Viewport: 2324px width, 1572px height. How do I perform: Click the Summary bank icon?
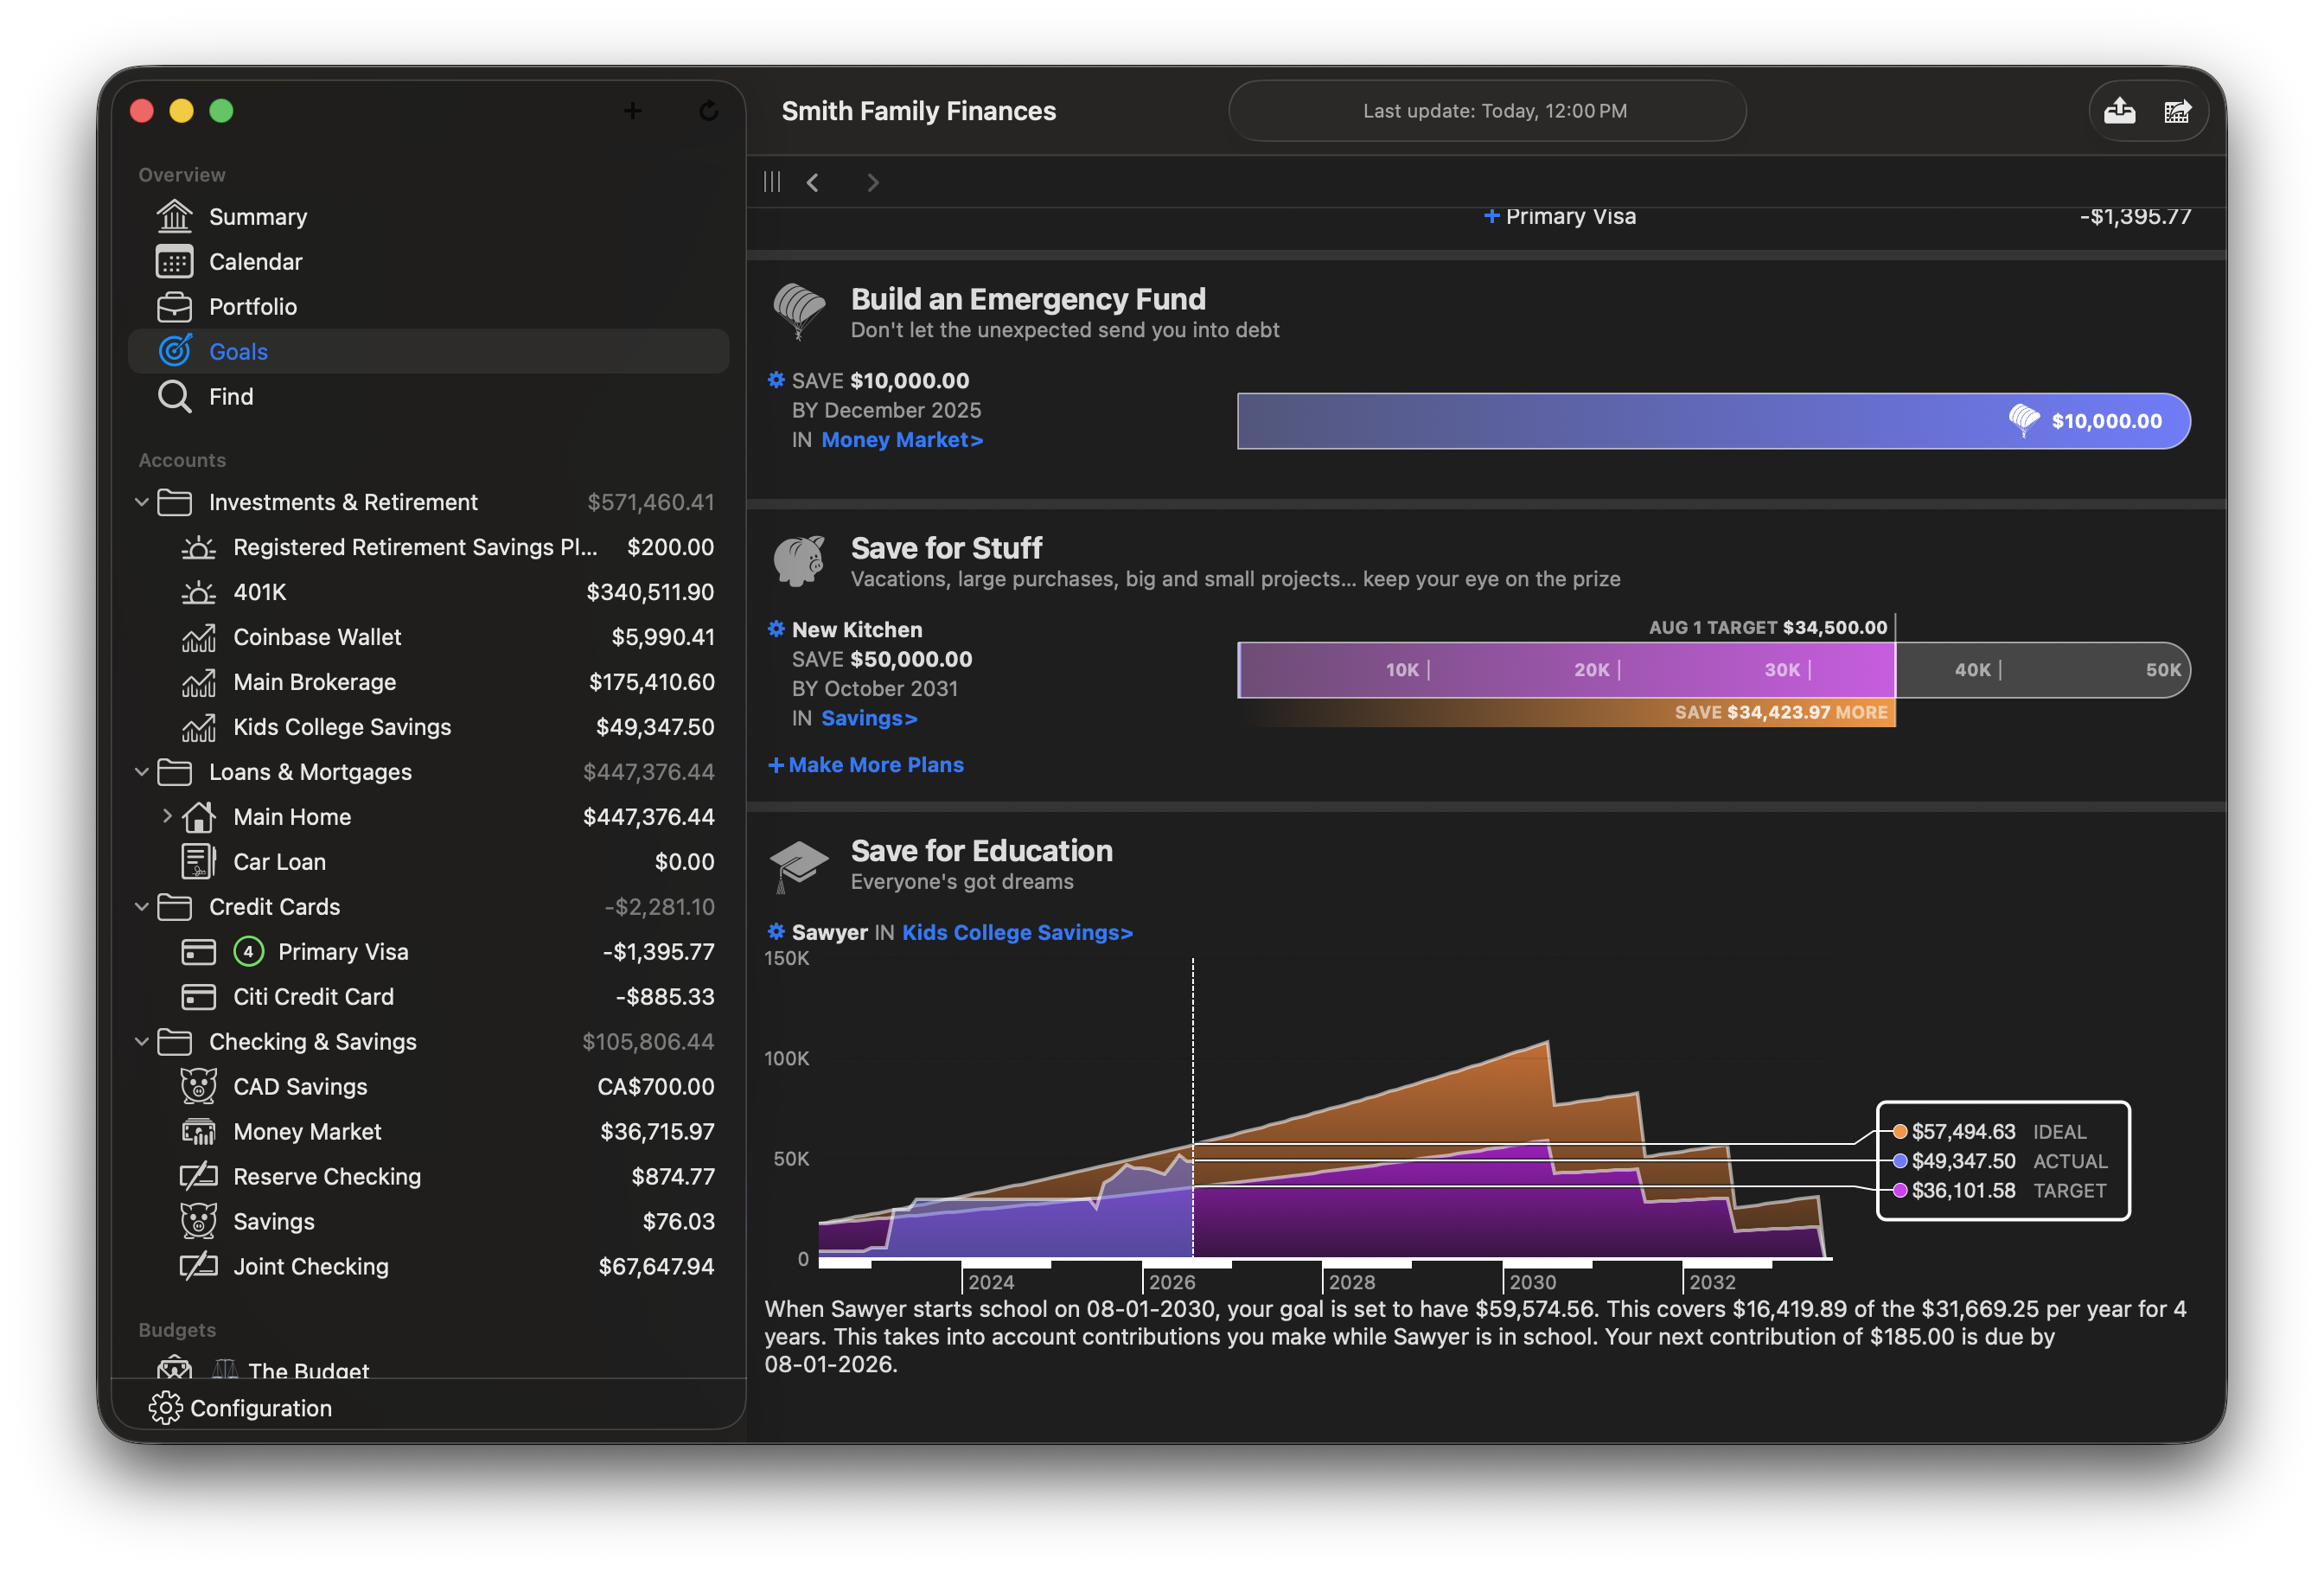coord(174,216)
